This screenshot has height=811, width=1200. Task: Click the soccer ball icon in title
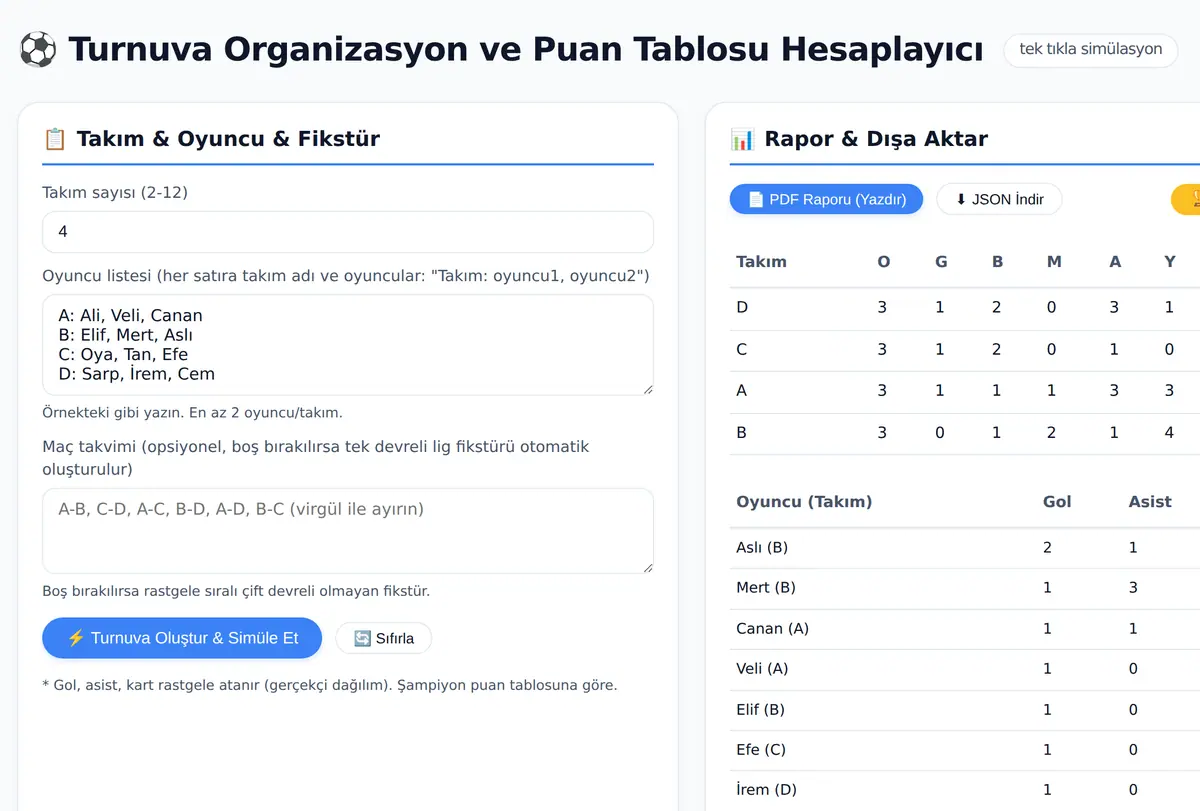point(38,49)
